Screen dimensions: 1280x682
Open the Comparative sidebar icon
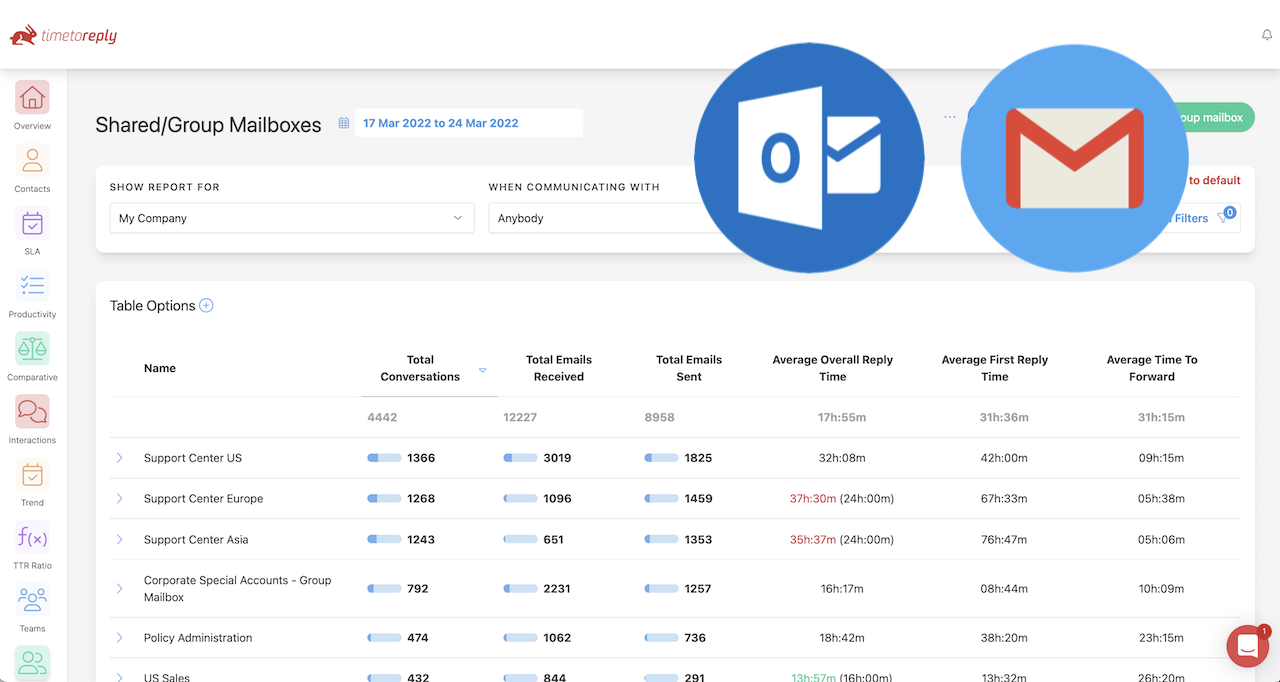pyautogui.click(x=32, y=349)
